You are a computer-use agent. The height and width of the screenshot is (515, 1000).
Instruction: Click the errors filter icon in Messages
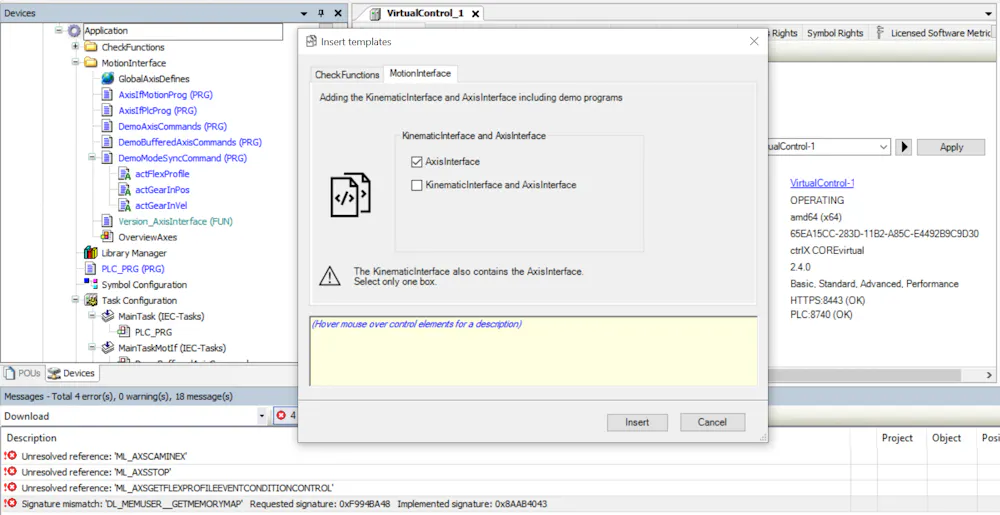point(281,416)
